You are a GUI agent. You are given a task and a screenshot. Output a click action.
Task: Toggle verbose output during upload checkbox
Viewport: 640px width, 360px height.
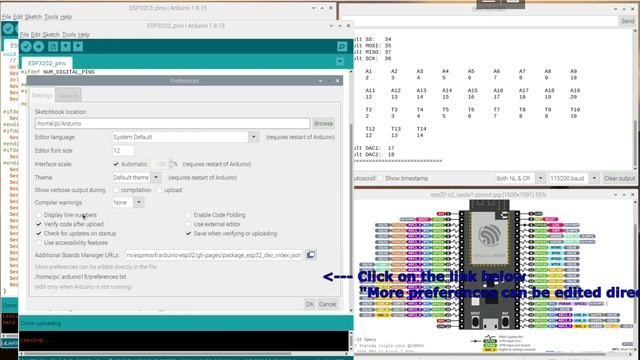click(160, 190)
